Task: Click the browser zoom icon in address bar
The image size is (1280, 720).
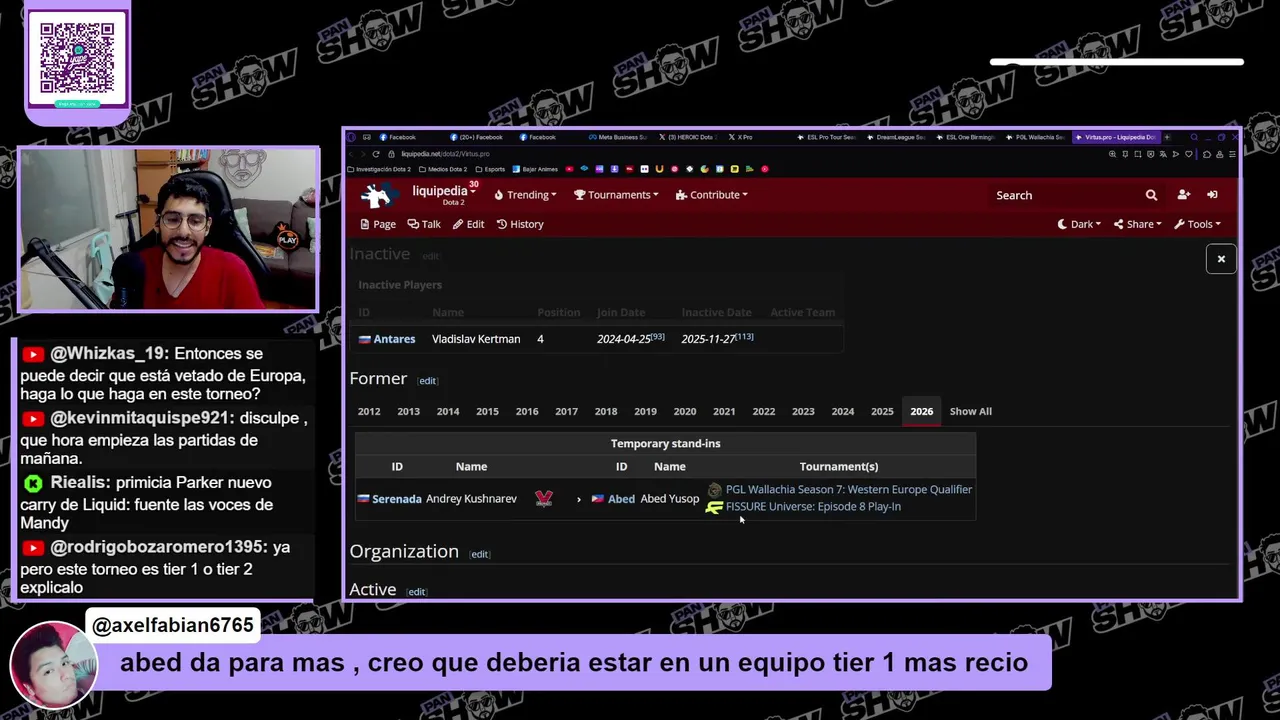Action: pyautogui.click(x=1113, y=154)
